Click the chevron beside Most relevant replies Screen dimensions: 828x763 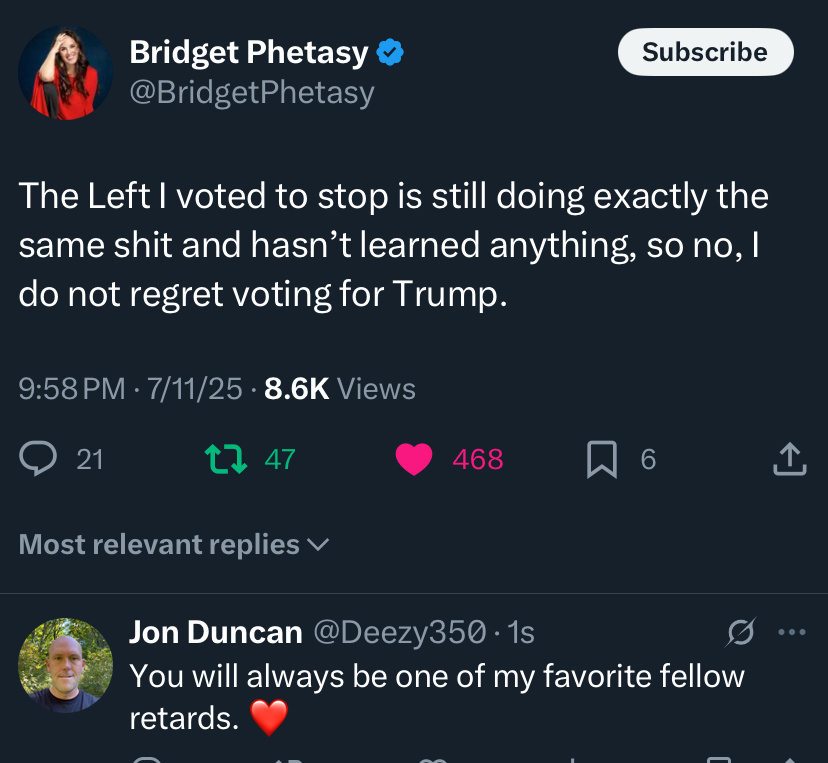tap(318, 545)
